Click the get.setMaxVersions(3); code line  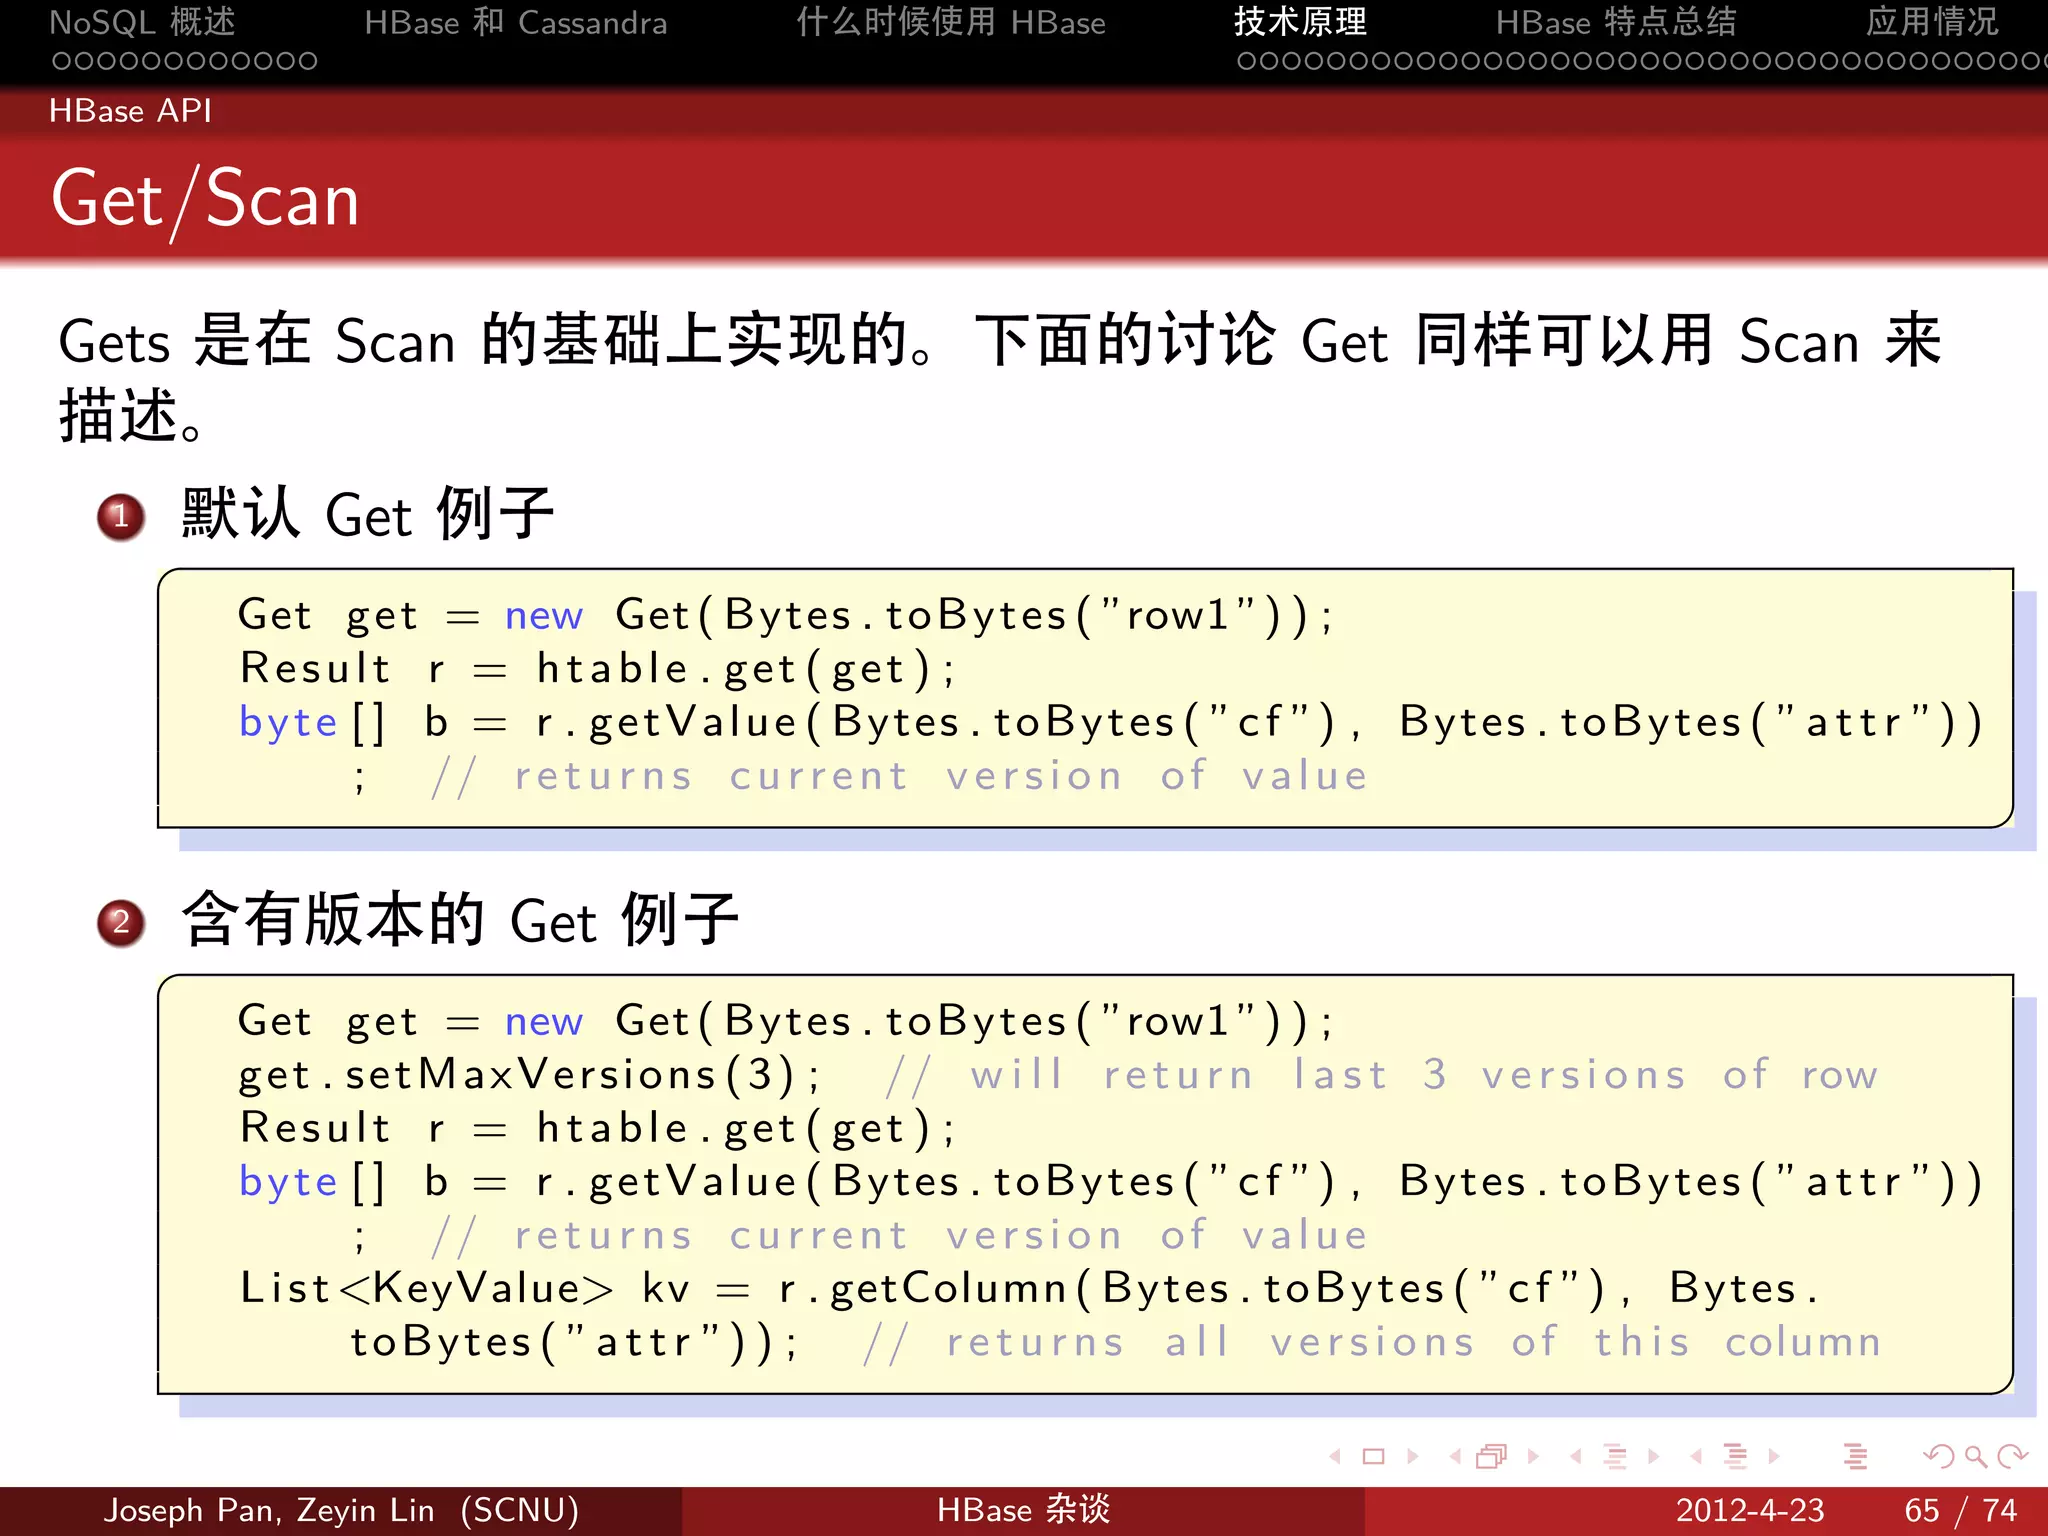[x=530, y=1075]
